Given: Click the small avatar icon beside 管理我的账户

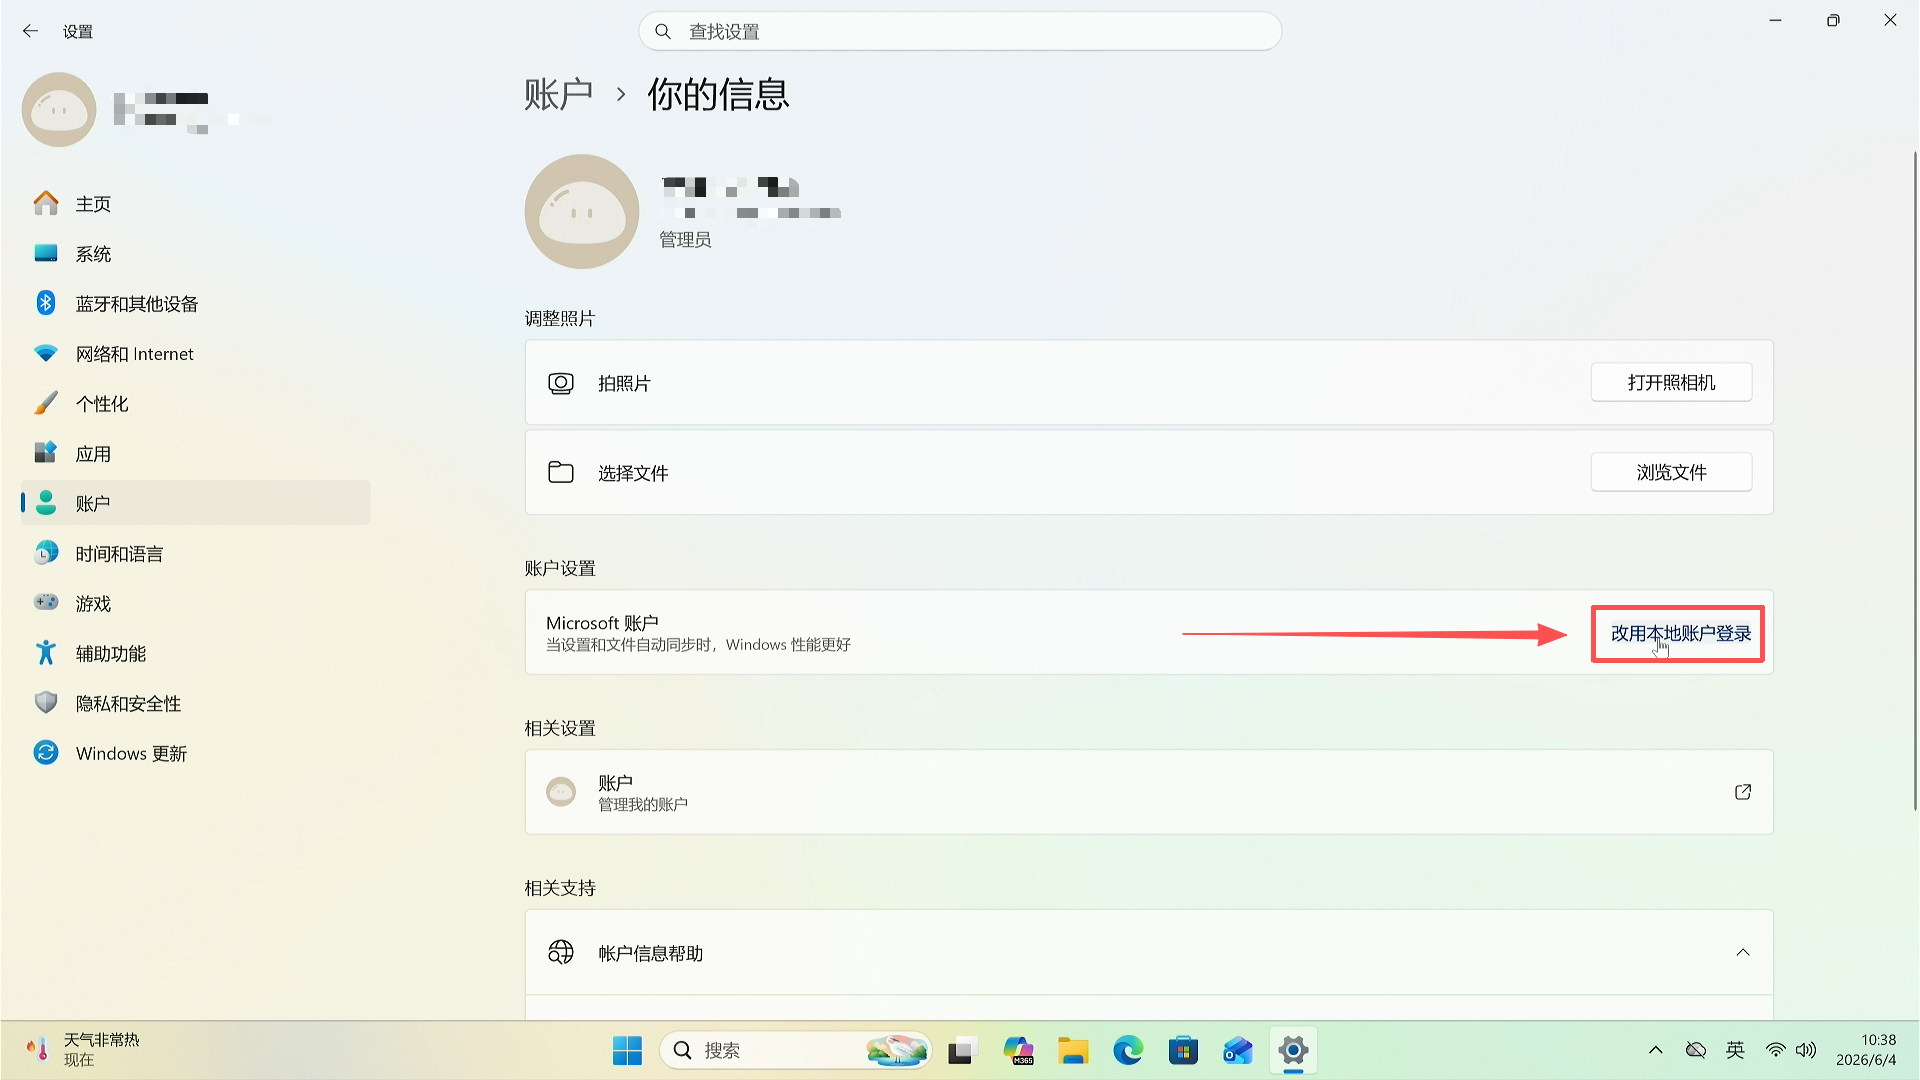Looking at the screenshot, I should click(561, 792).
